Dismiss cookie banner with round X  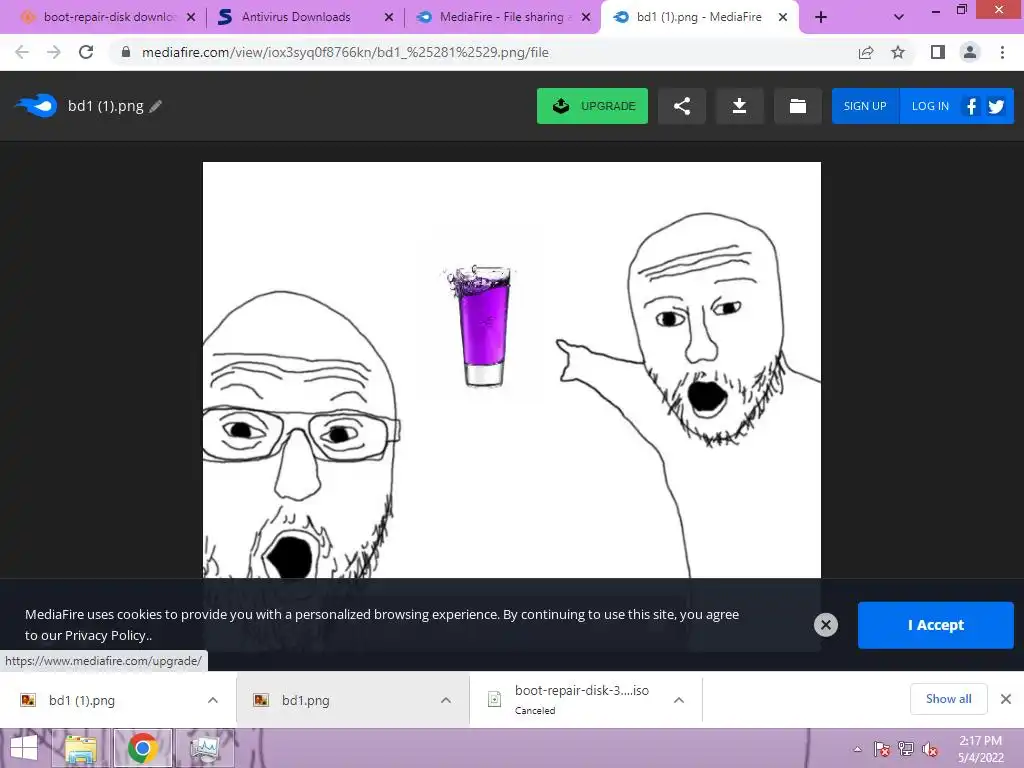click(825, 625)
